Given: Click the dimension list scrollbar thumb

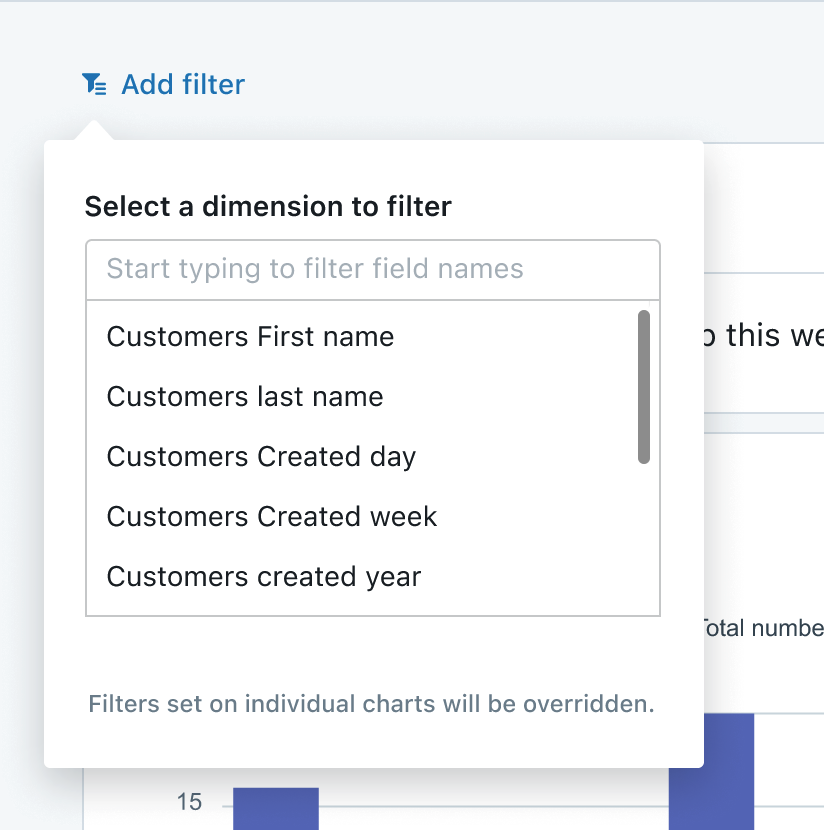Looking at the screenshot, I should coord(644,387).
